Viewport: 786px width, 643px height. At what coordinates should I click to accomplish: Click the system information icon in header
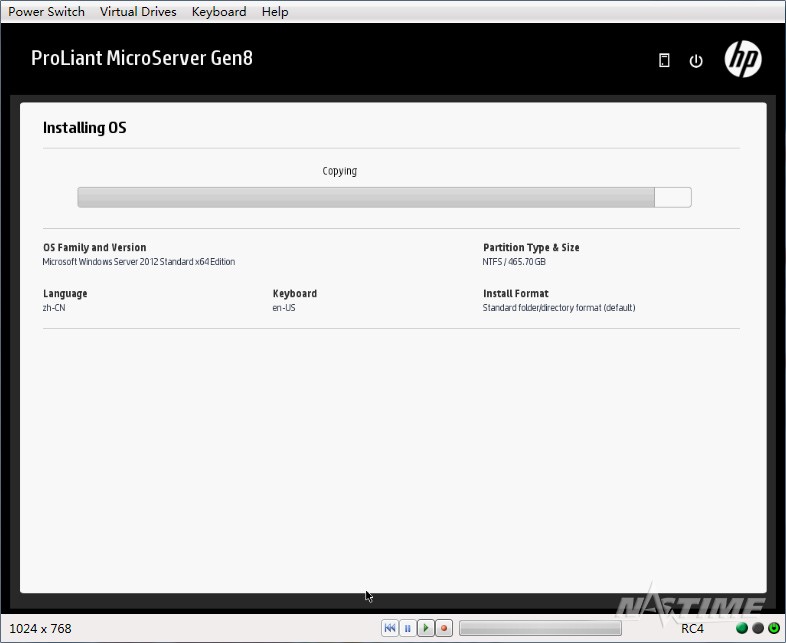[x=664, y=60]
